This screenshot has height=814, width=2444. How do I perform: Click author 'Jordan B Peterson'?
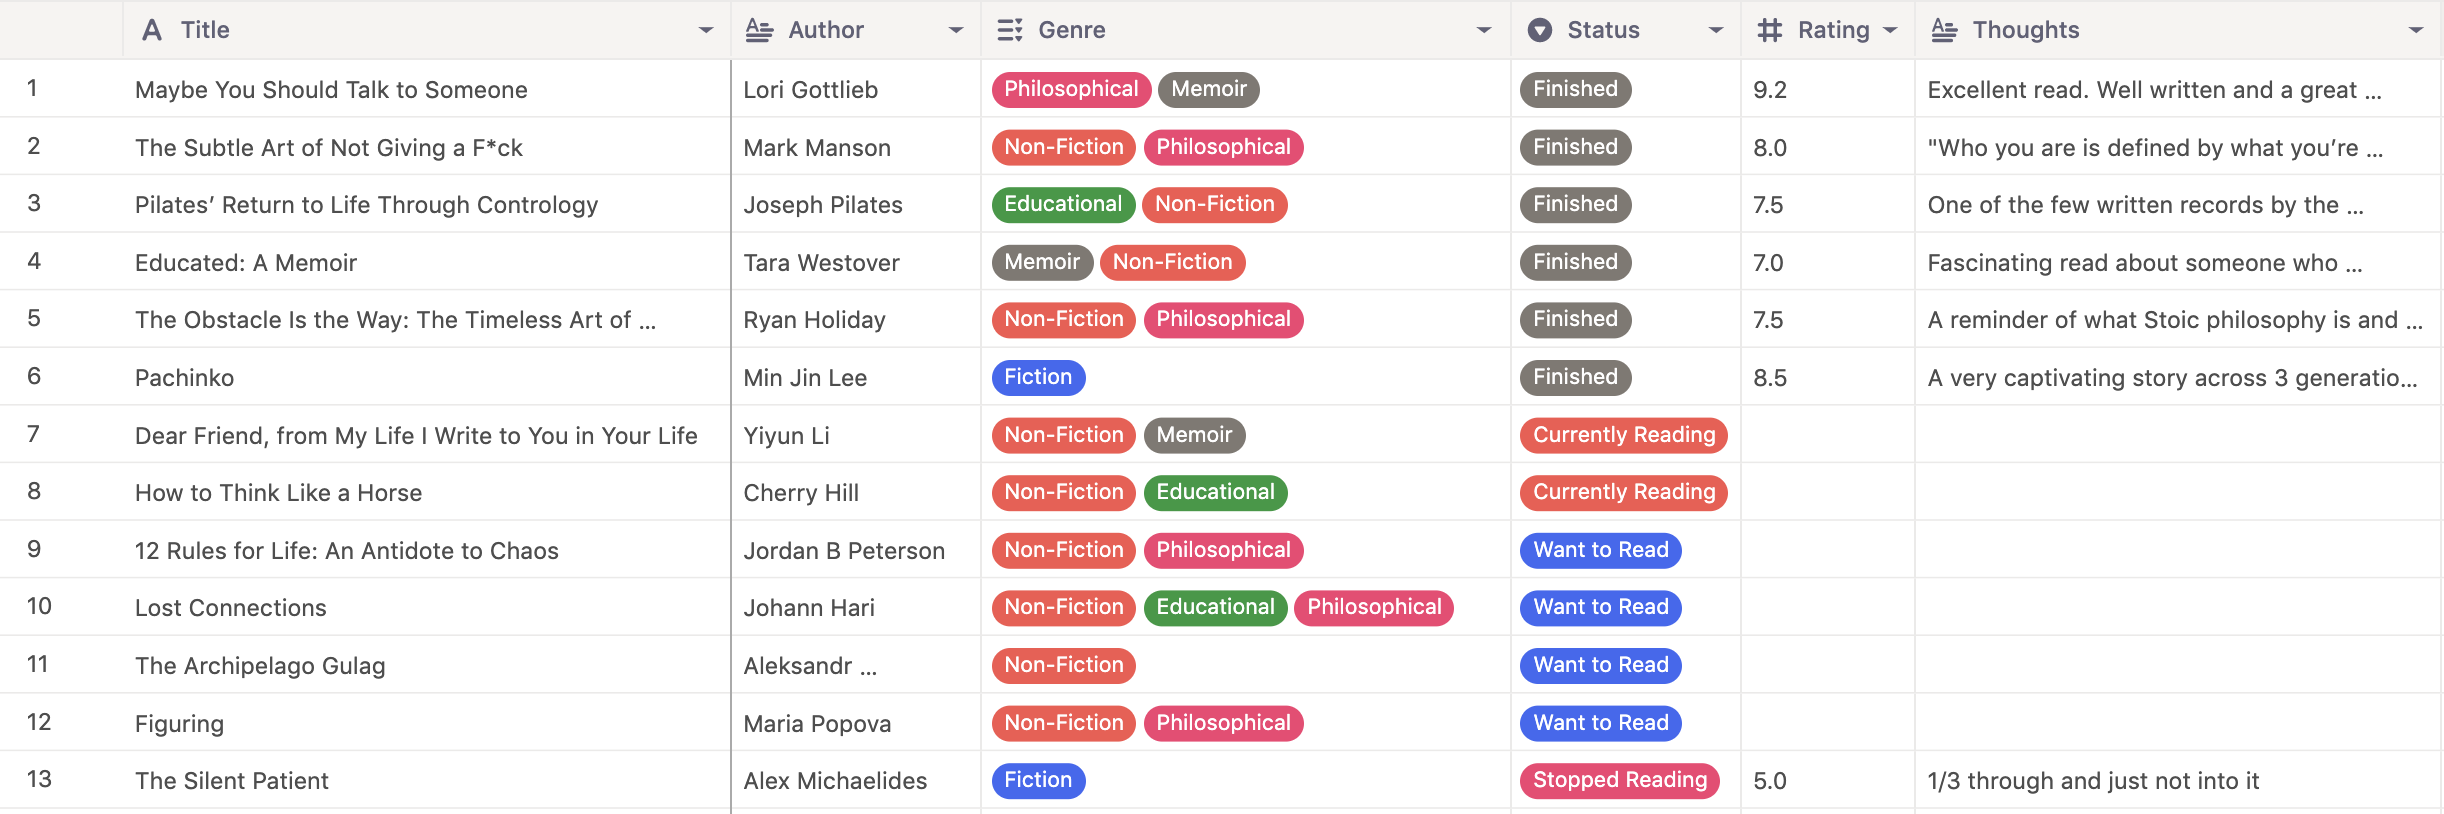pos(844,551)
